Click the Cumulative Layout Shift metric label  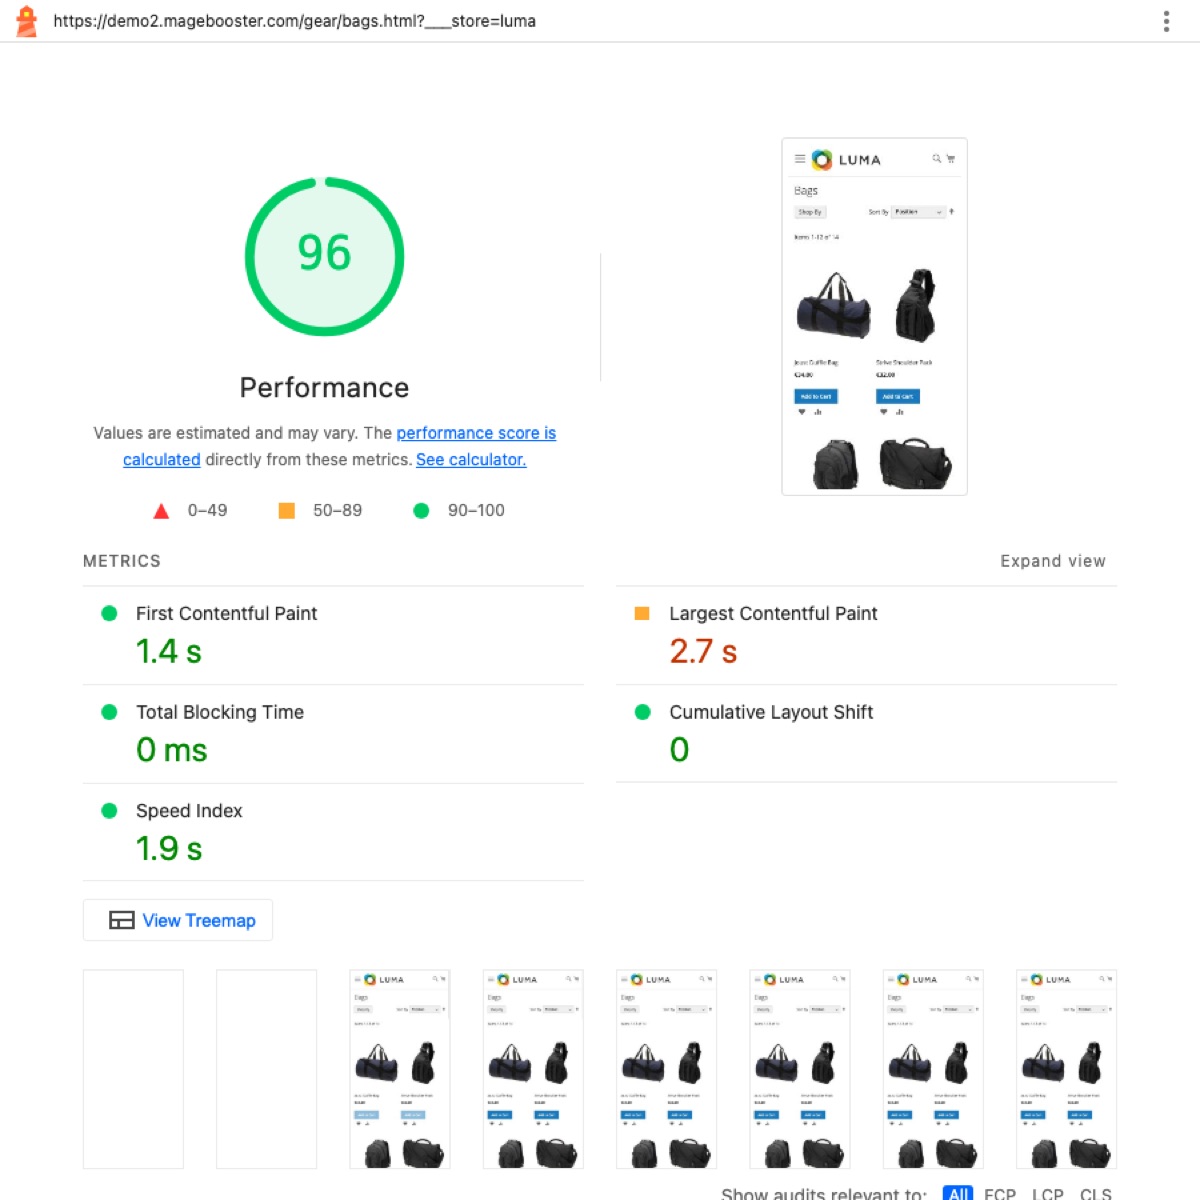(771, 712)
